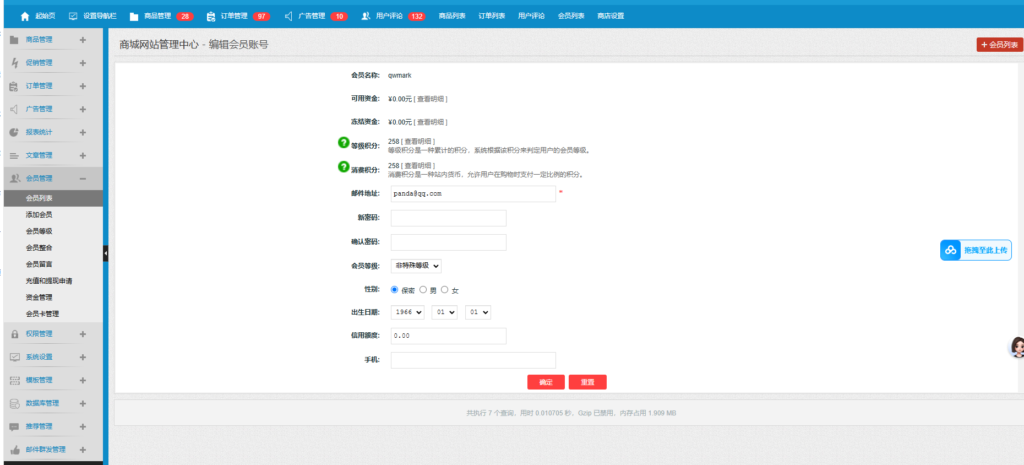Open 订单列表 in the top navigation
Viewport: 1024px width, 465px height.
(x=492, y=16)
